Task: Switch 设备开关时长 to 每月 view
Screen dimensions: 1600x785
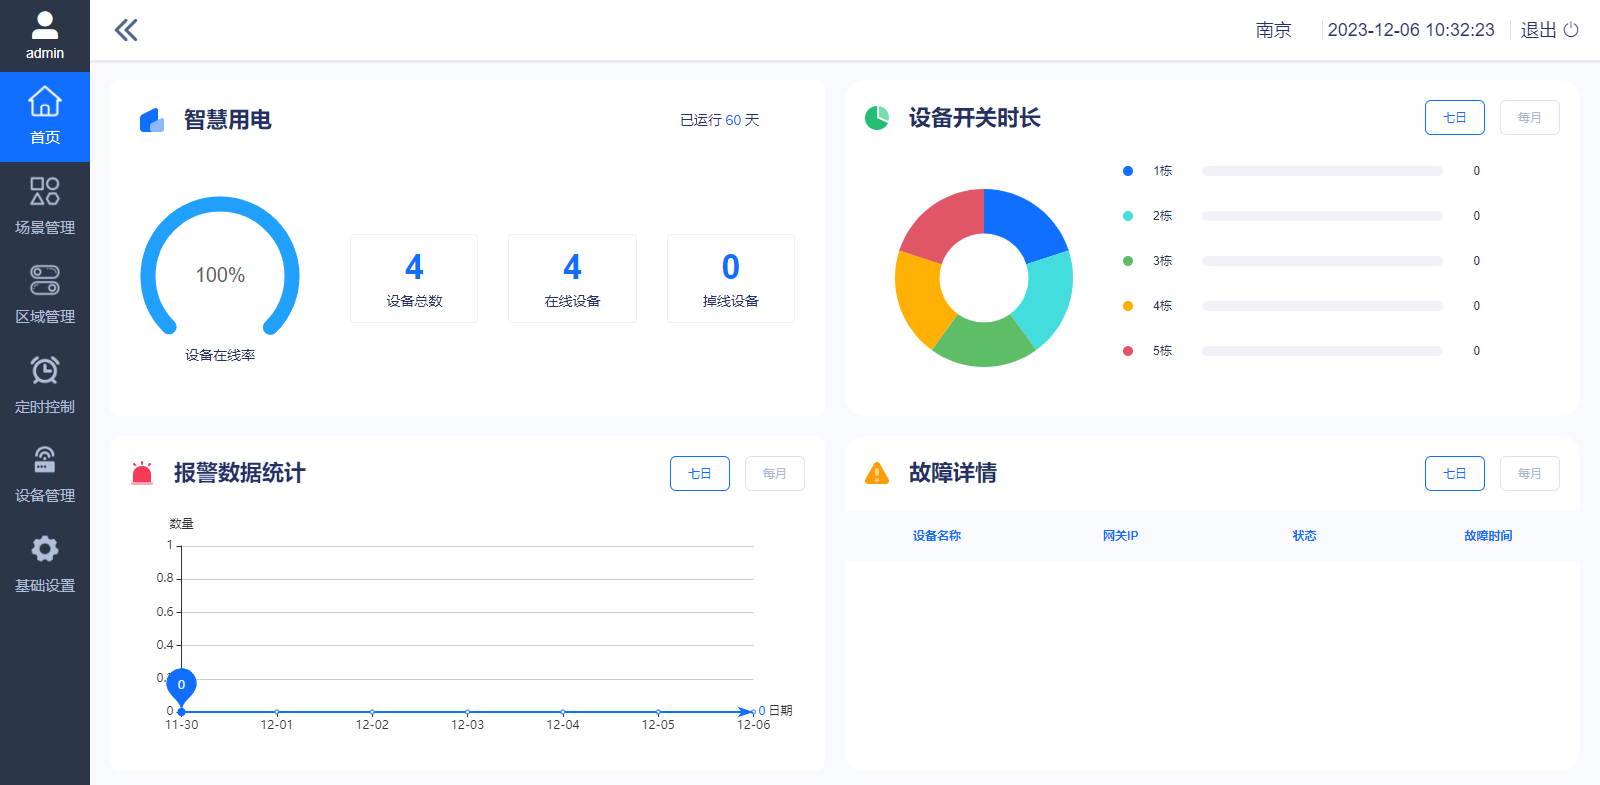Action: [x=1530, y=118]
